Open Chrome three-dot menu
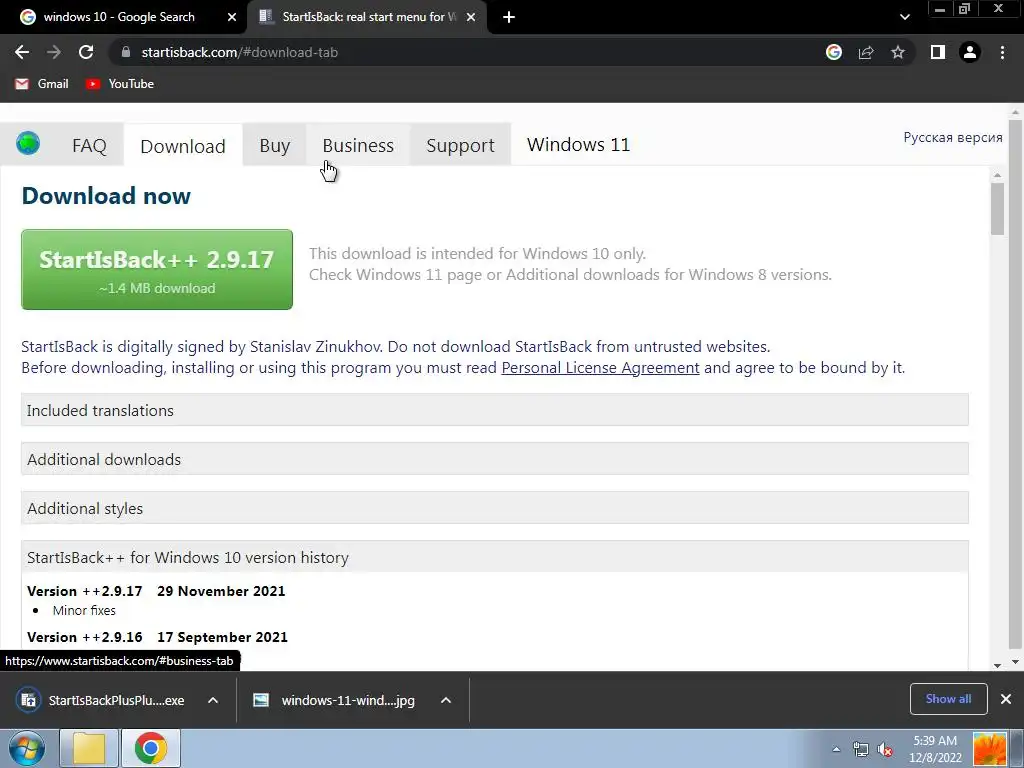This screenshot has width=1024, height=768. pyautogui.click(x=1002, y=52)
